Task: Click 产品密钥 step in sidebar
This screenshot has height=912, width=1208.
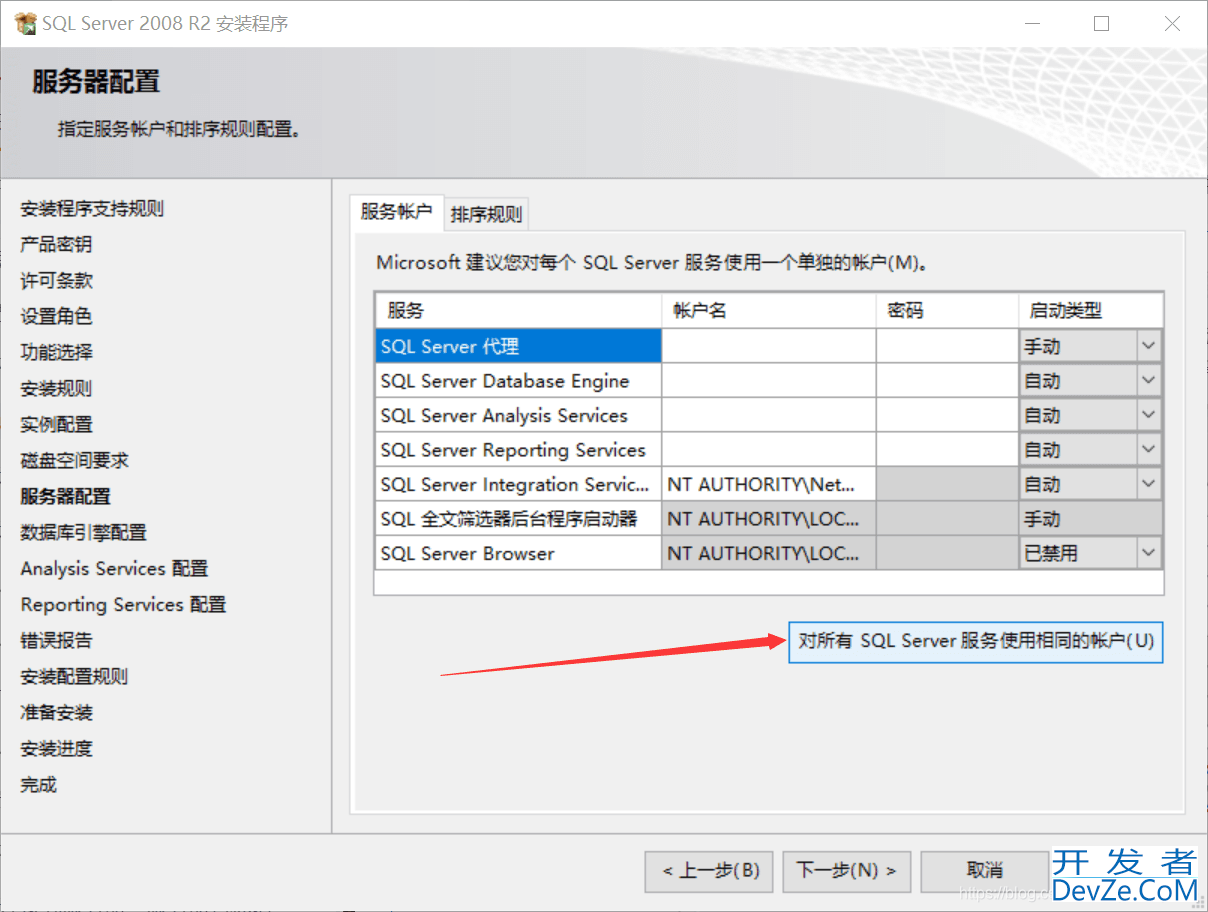Action: coord(56,245)
